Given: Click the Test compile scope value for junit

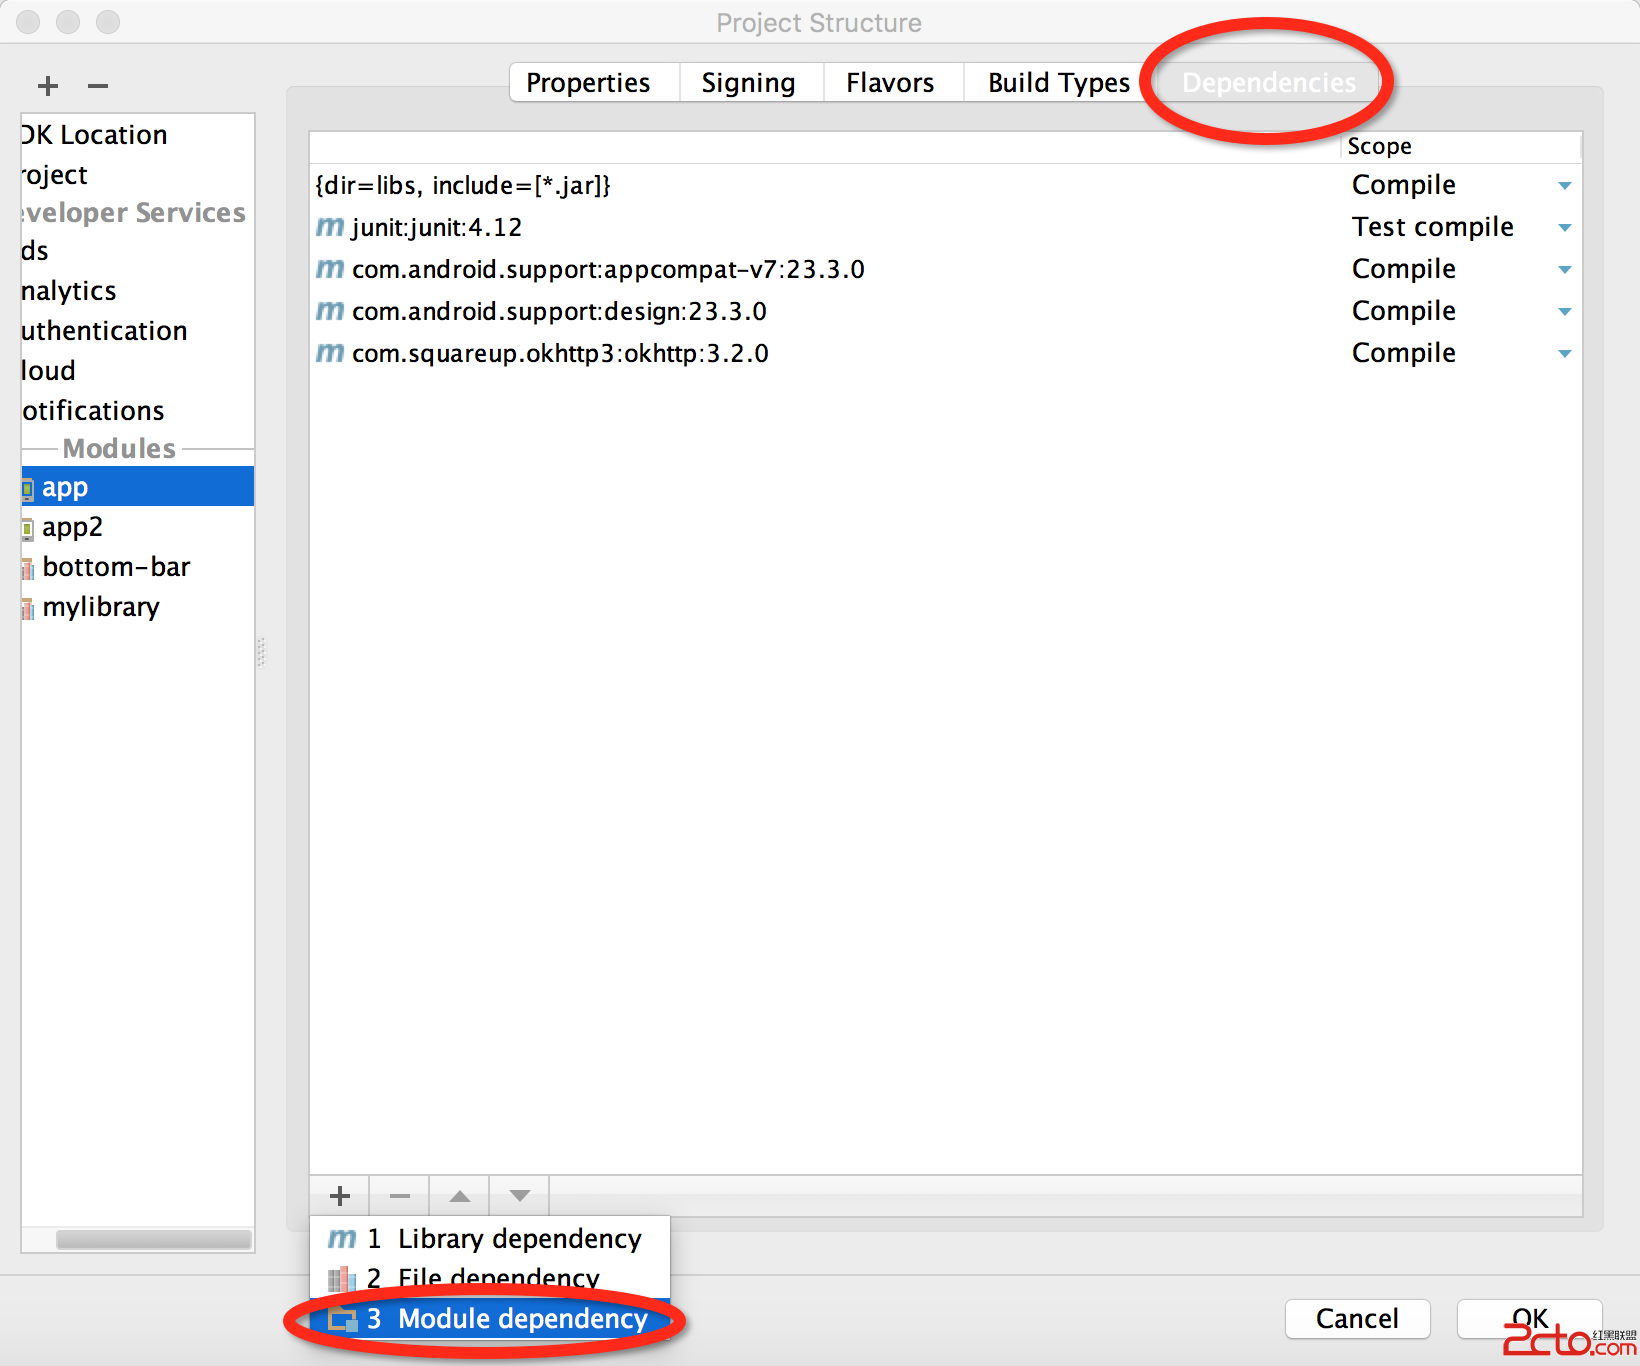Looking at the screenshot, I should click(x=1433, y=228).
